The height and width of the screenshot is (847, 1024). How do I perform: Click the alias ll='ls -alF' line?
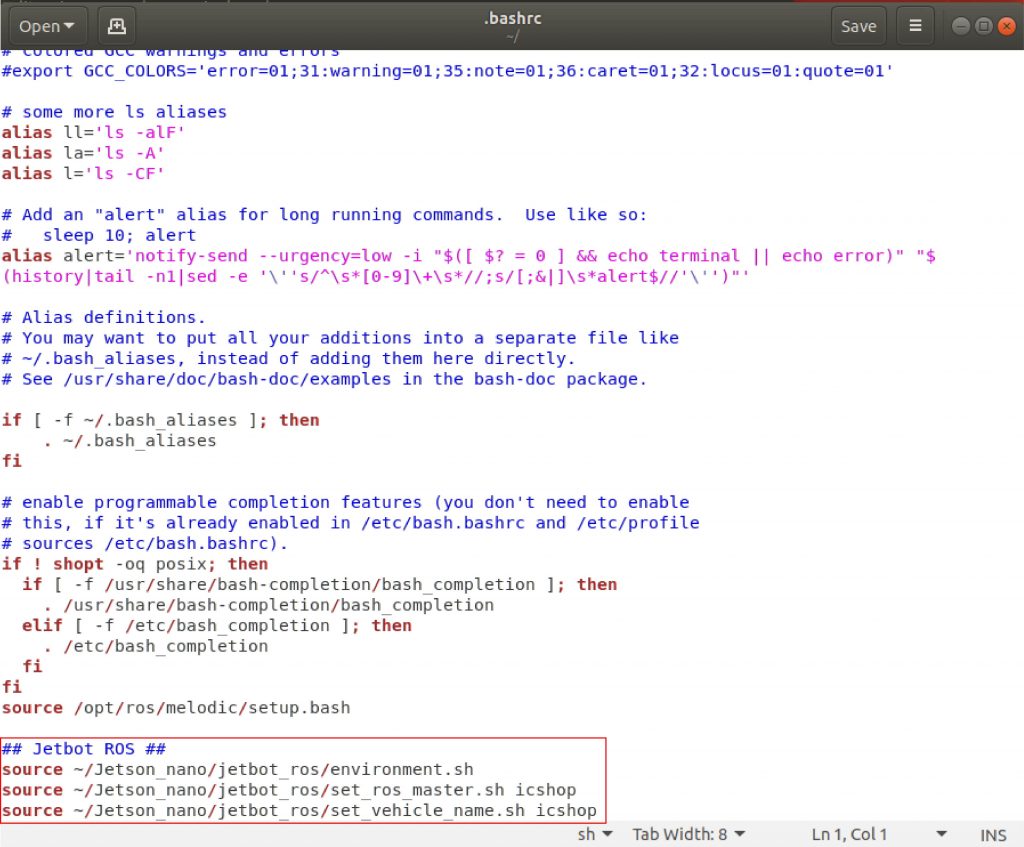click(x=93, y=132)
